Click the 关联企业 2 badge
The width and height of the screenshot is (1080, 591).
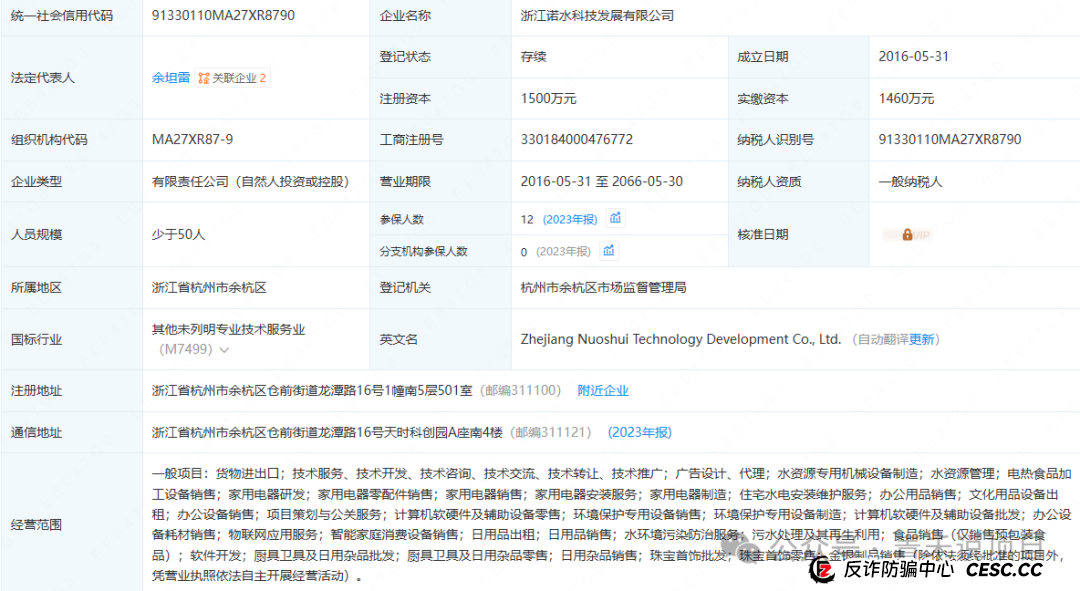click(233, 78)
